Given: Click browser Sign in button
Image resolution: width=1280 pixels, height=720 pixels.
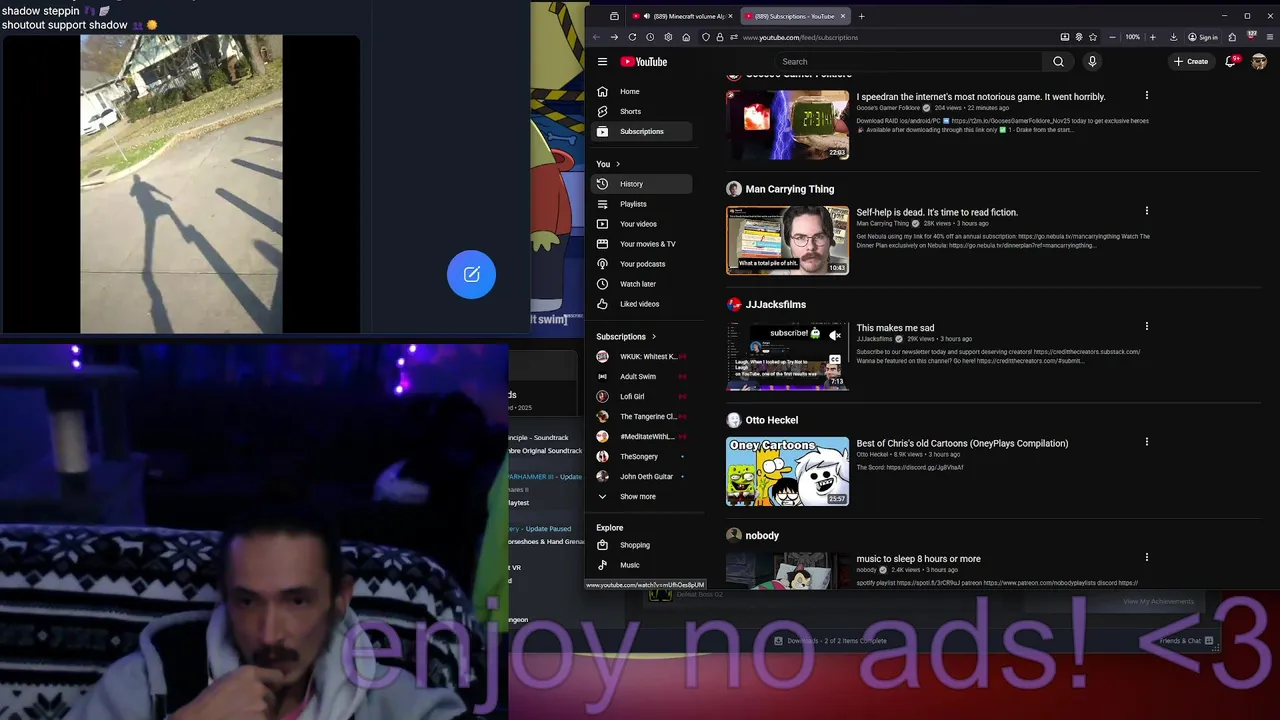Looking at the screenshot, I should (x=1203, y=37).
